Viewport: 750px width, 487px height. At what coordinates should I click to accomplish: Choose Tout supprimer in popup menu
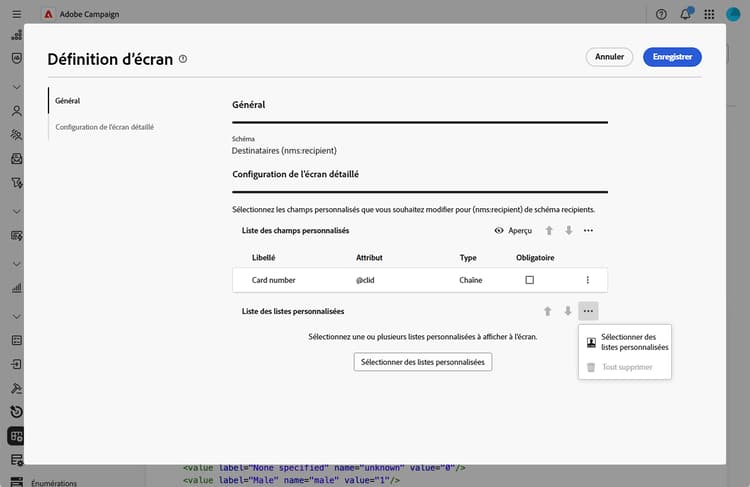coord(625,367)
